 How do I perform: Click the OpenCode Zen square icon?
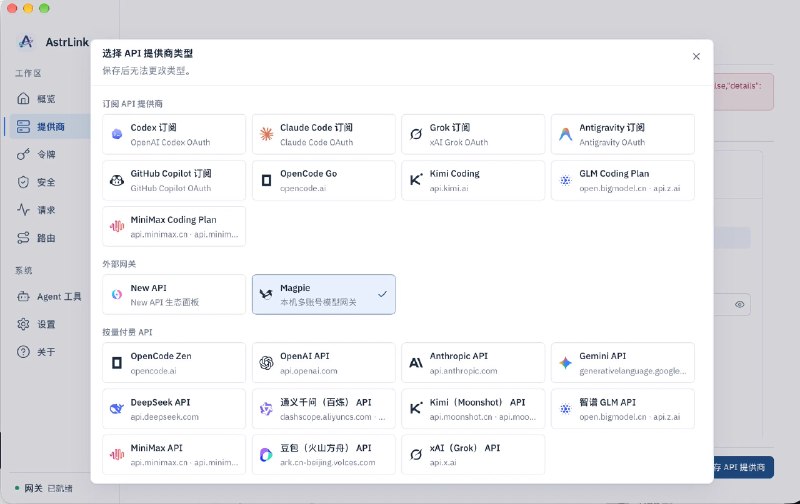(117, 363)
